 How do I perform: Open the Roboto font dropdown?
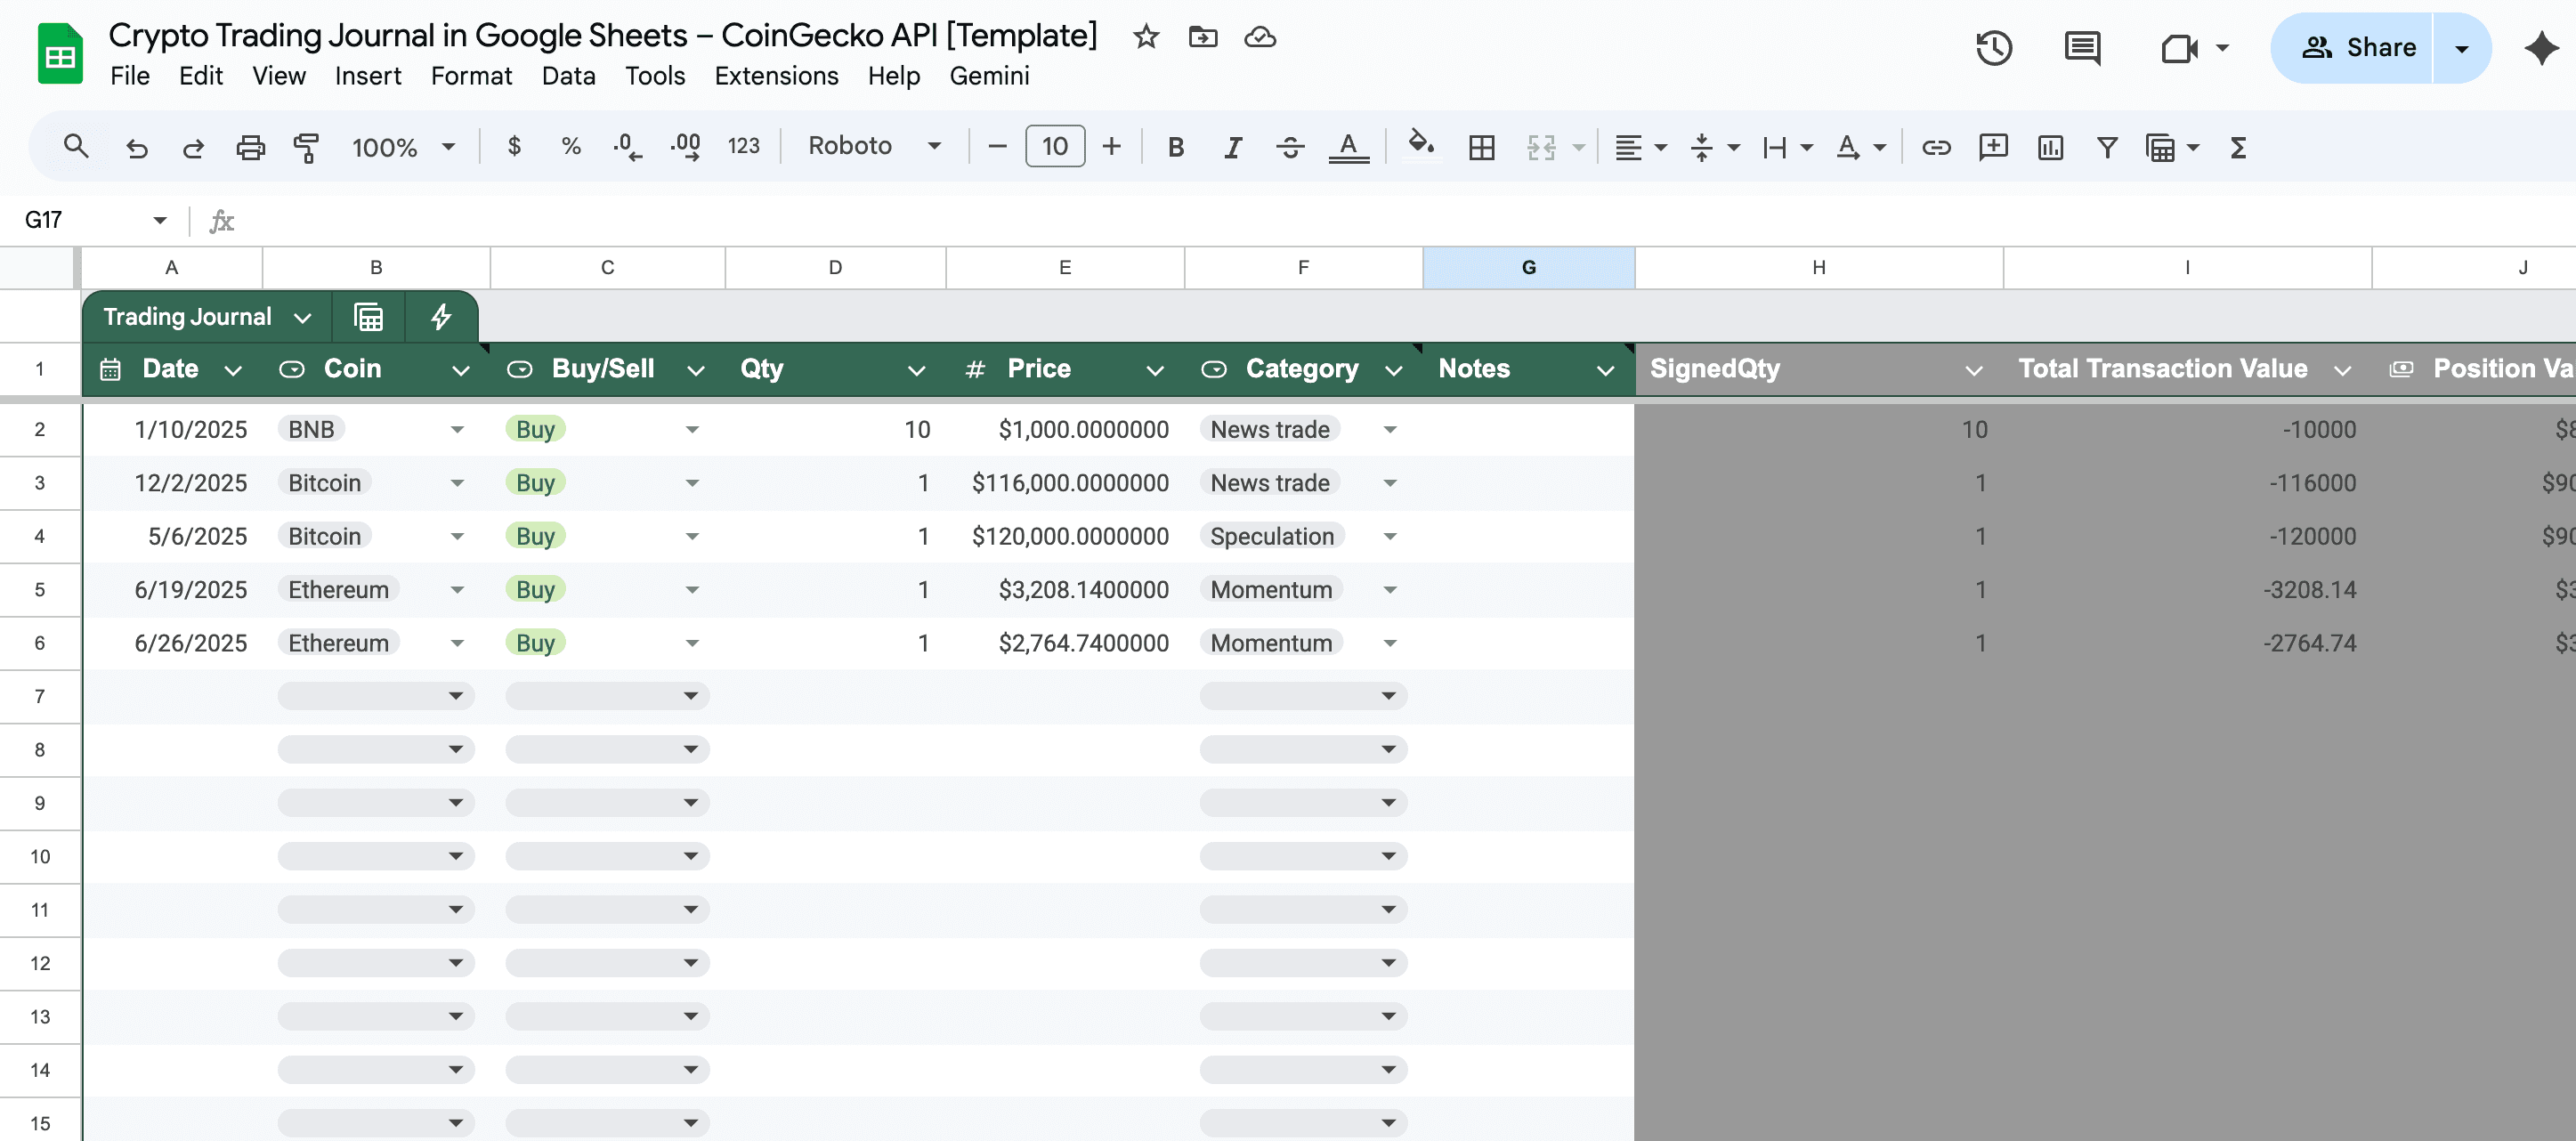point(874,146)
